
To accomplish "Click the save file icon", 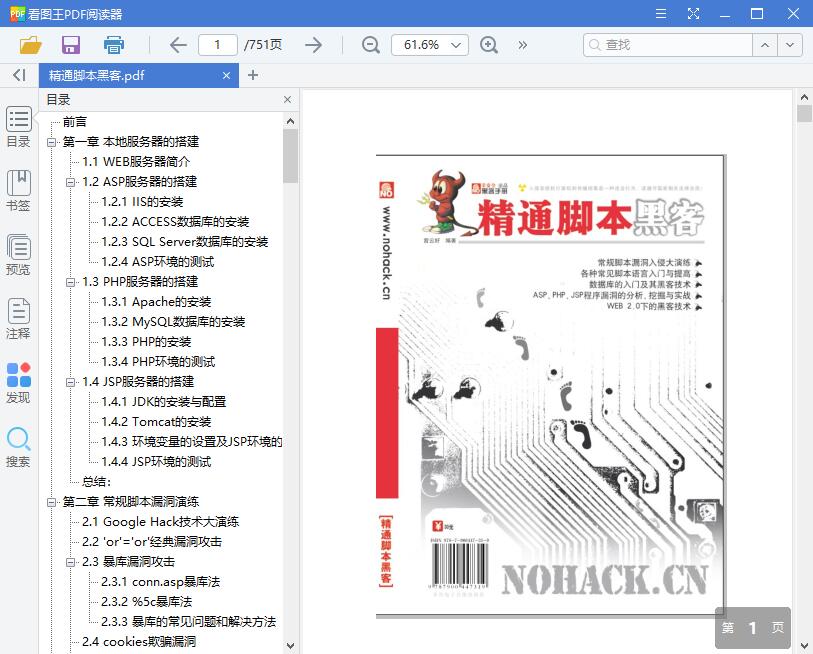I will [70, 45].
